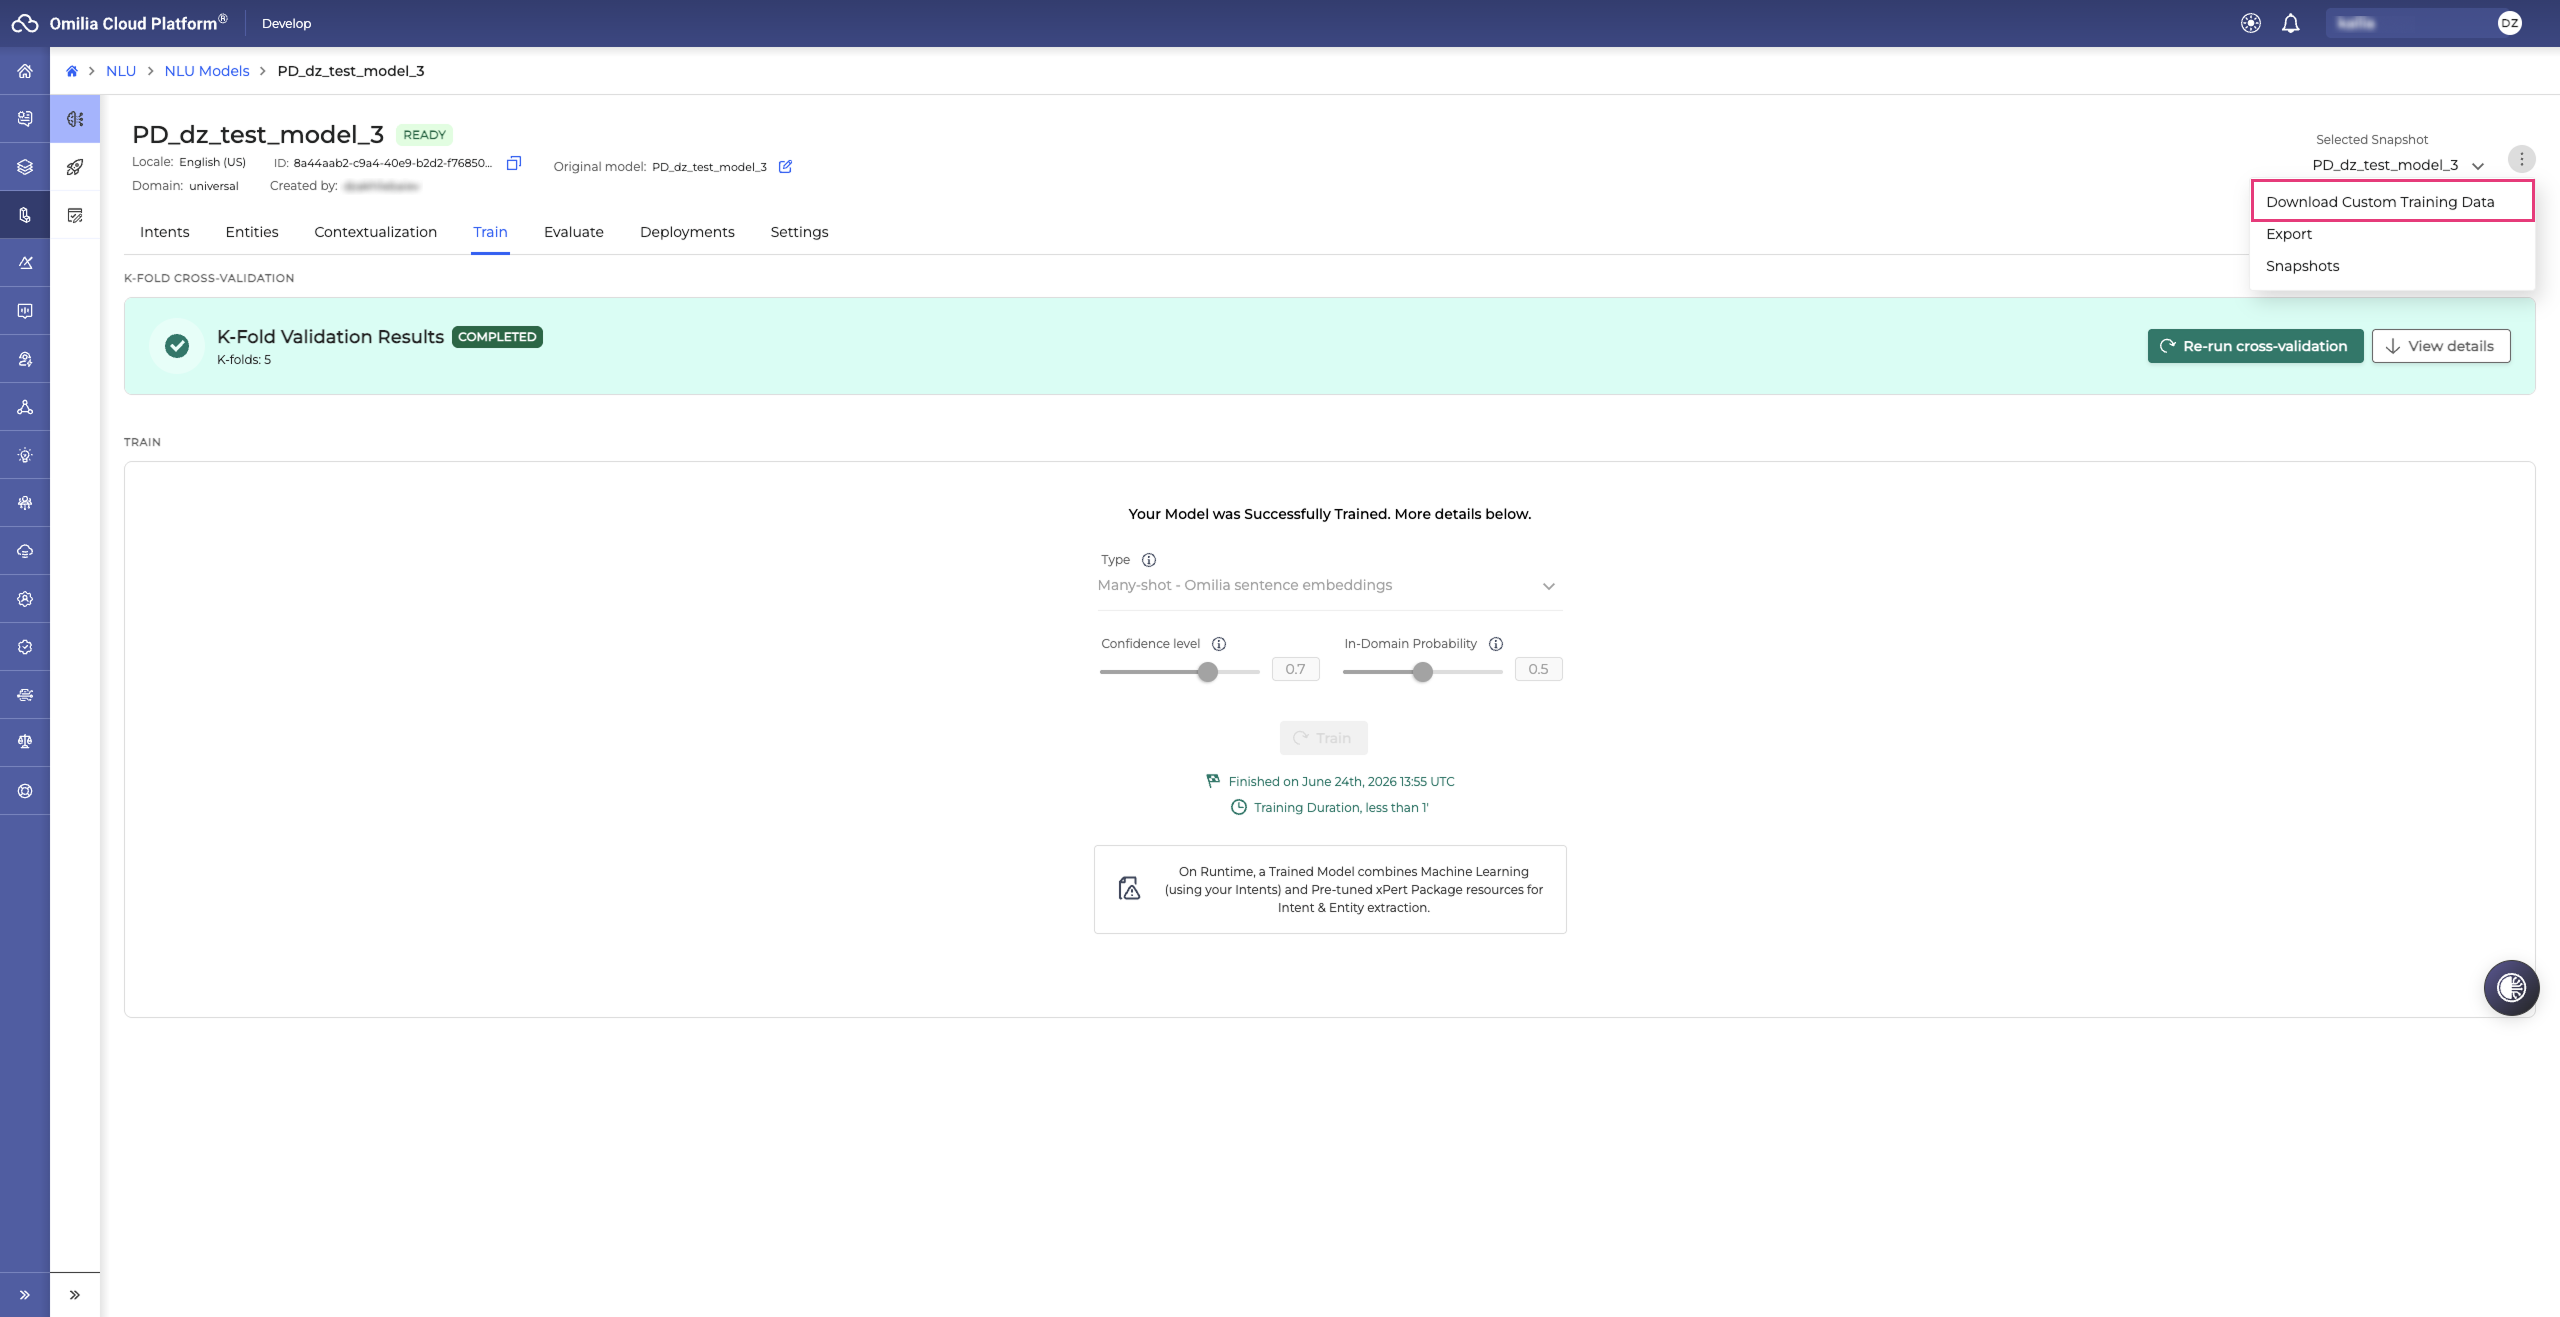Go to NLU Models breadcrumb link

pyautogui.click(x=207, y=71)
